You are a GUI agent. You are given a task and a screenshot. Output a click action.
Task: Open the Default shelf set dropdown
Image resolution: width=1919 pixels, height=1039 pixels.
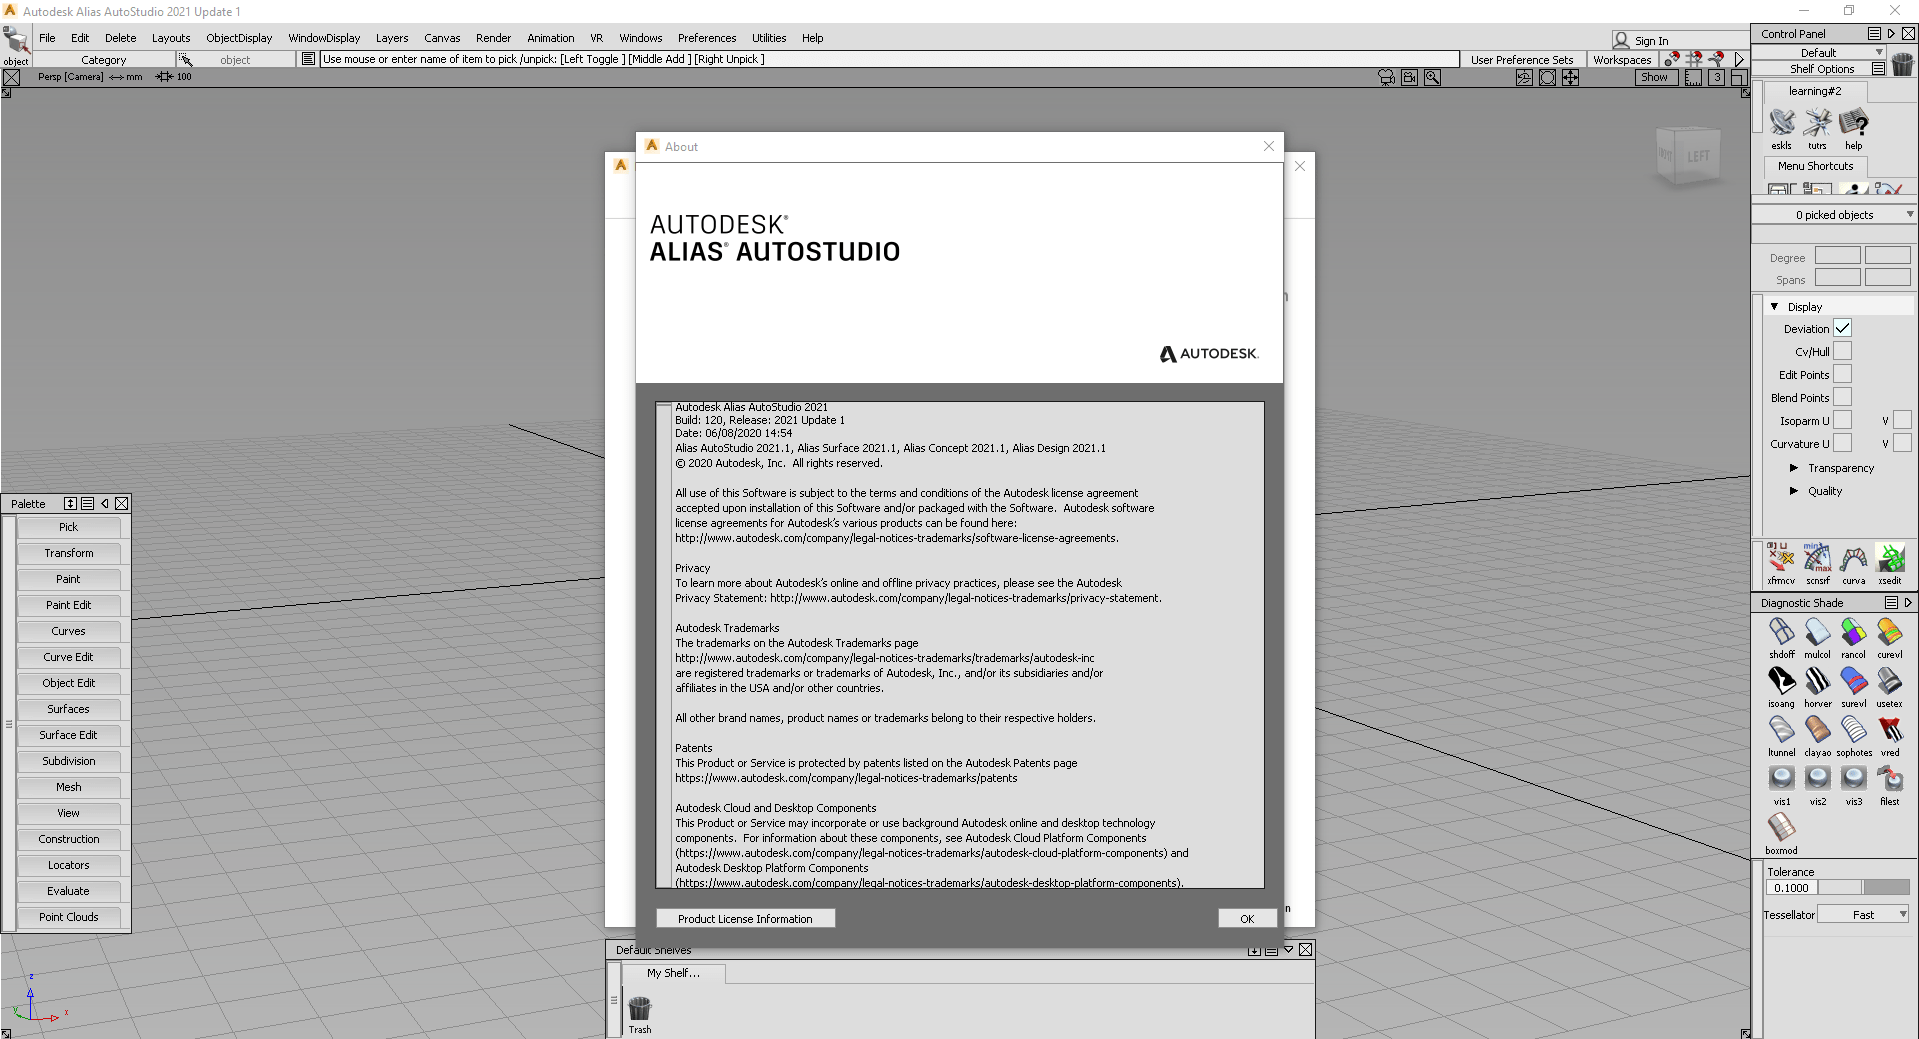pos(1821,53)
